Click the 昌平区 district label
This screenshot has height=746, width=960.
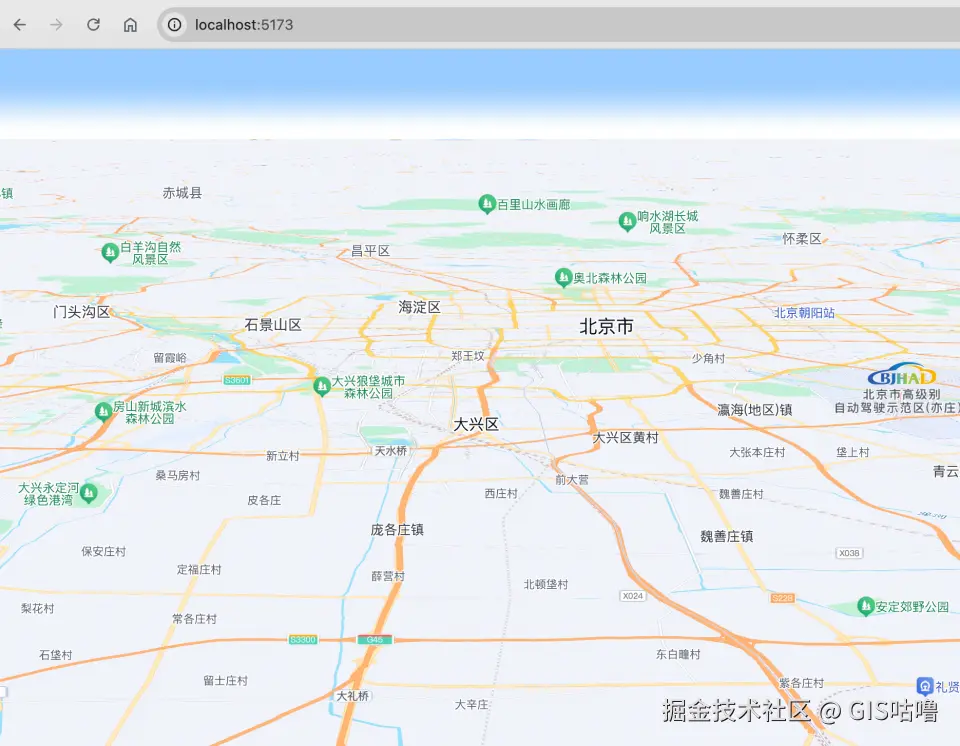point(370,251)
